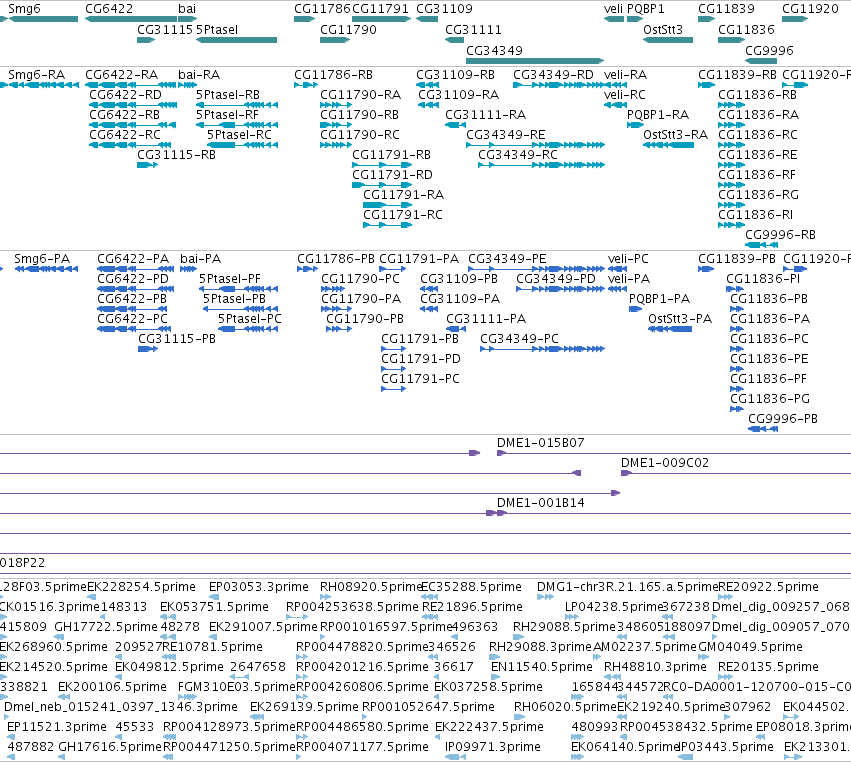The height and width of the screenshot is (762, 851).
Task: Select clone DME1-001B14
Action: tap(541, 503)
